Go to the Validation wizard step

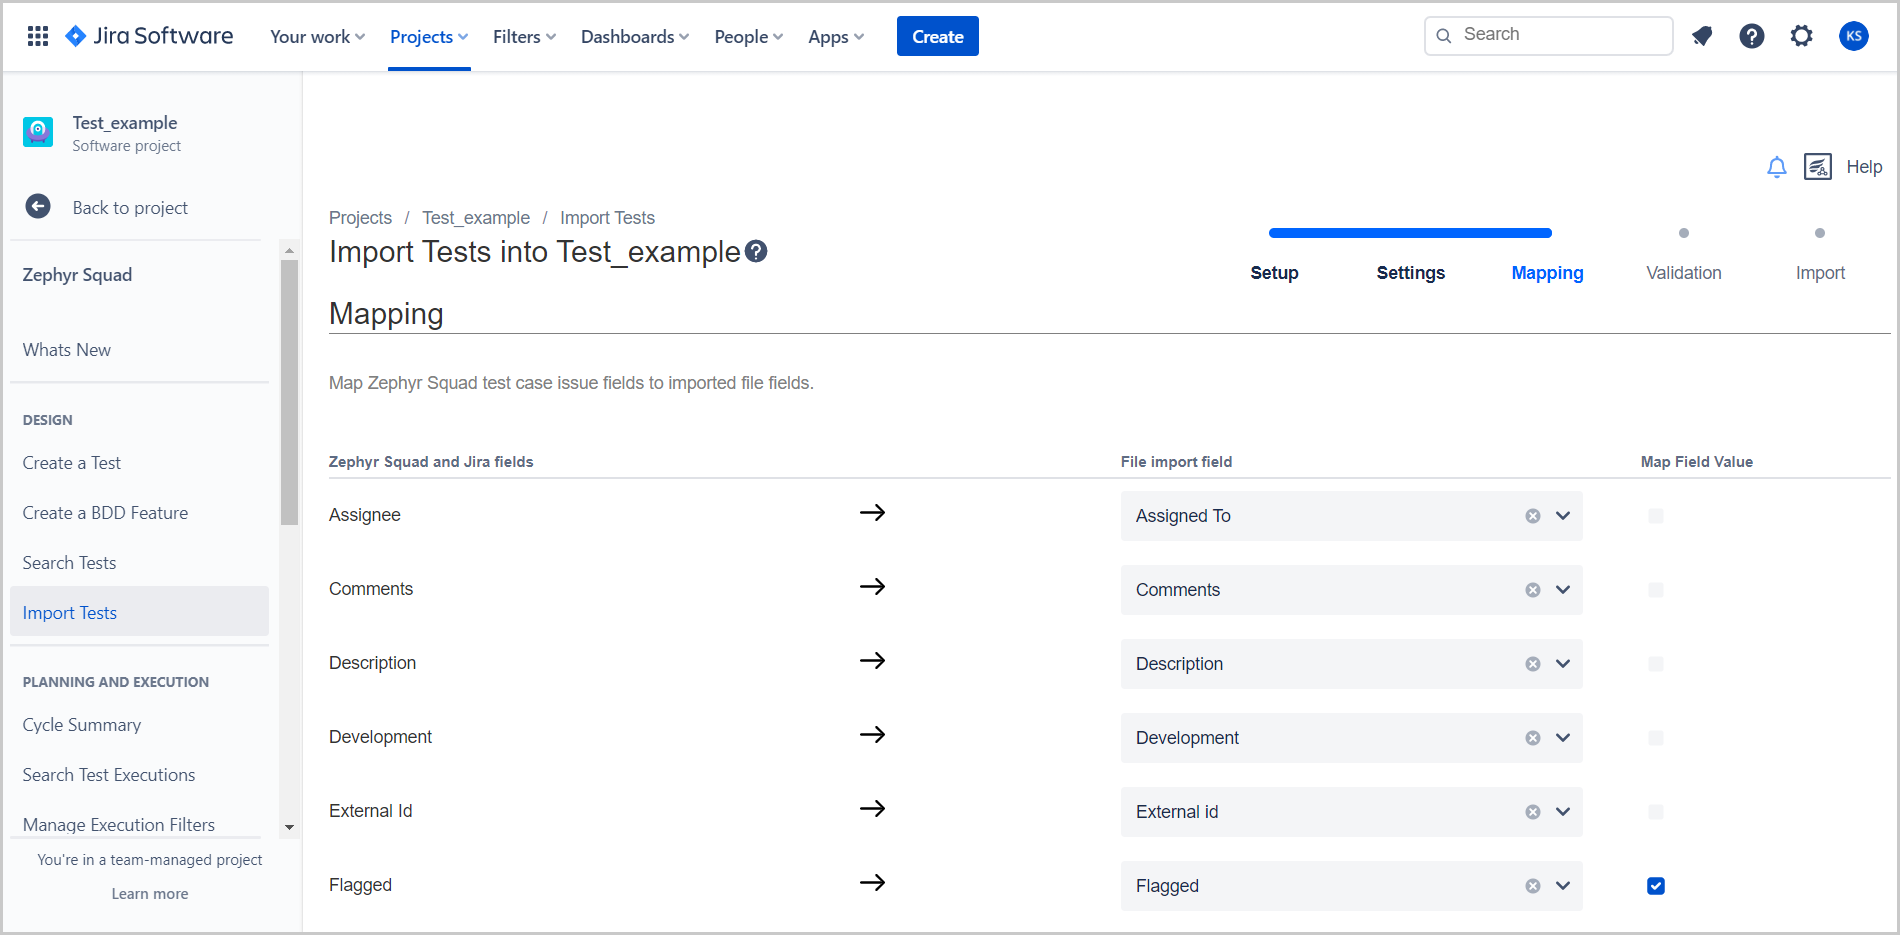1684,273
